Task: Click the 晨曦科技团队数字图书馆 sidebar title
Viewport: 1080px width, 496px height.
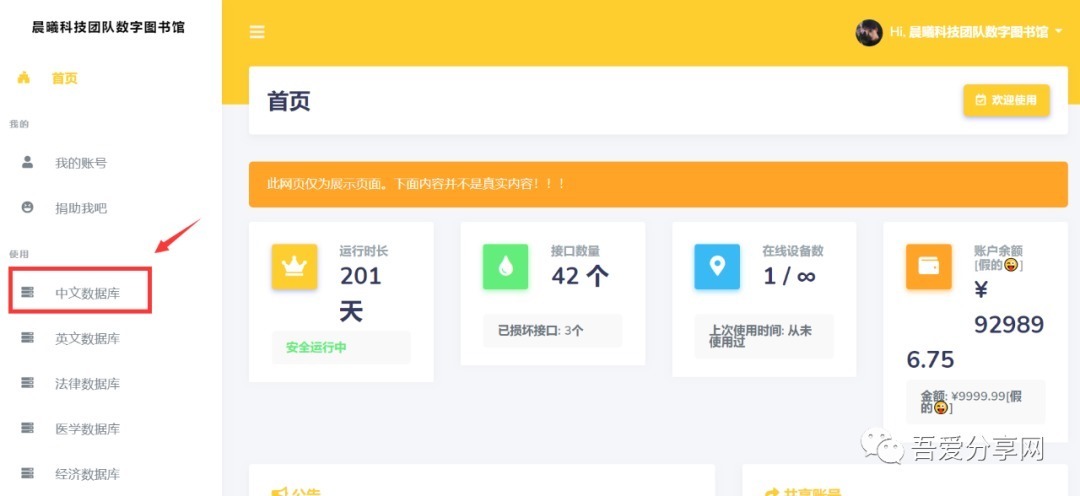Action: pyautogui.click(x=108, y=28)
